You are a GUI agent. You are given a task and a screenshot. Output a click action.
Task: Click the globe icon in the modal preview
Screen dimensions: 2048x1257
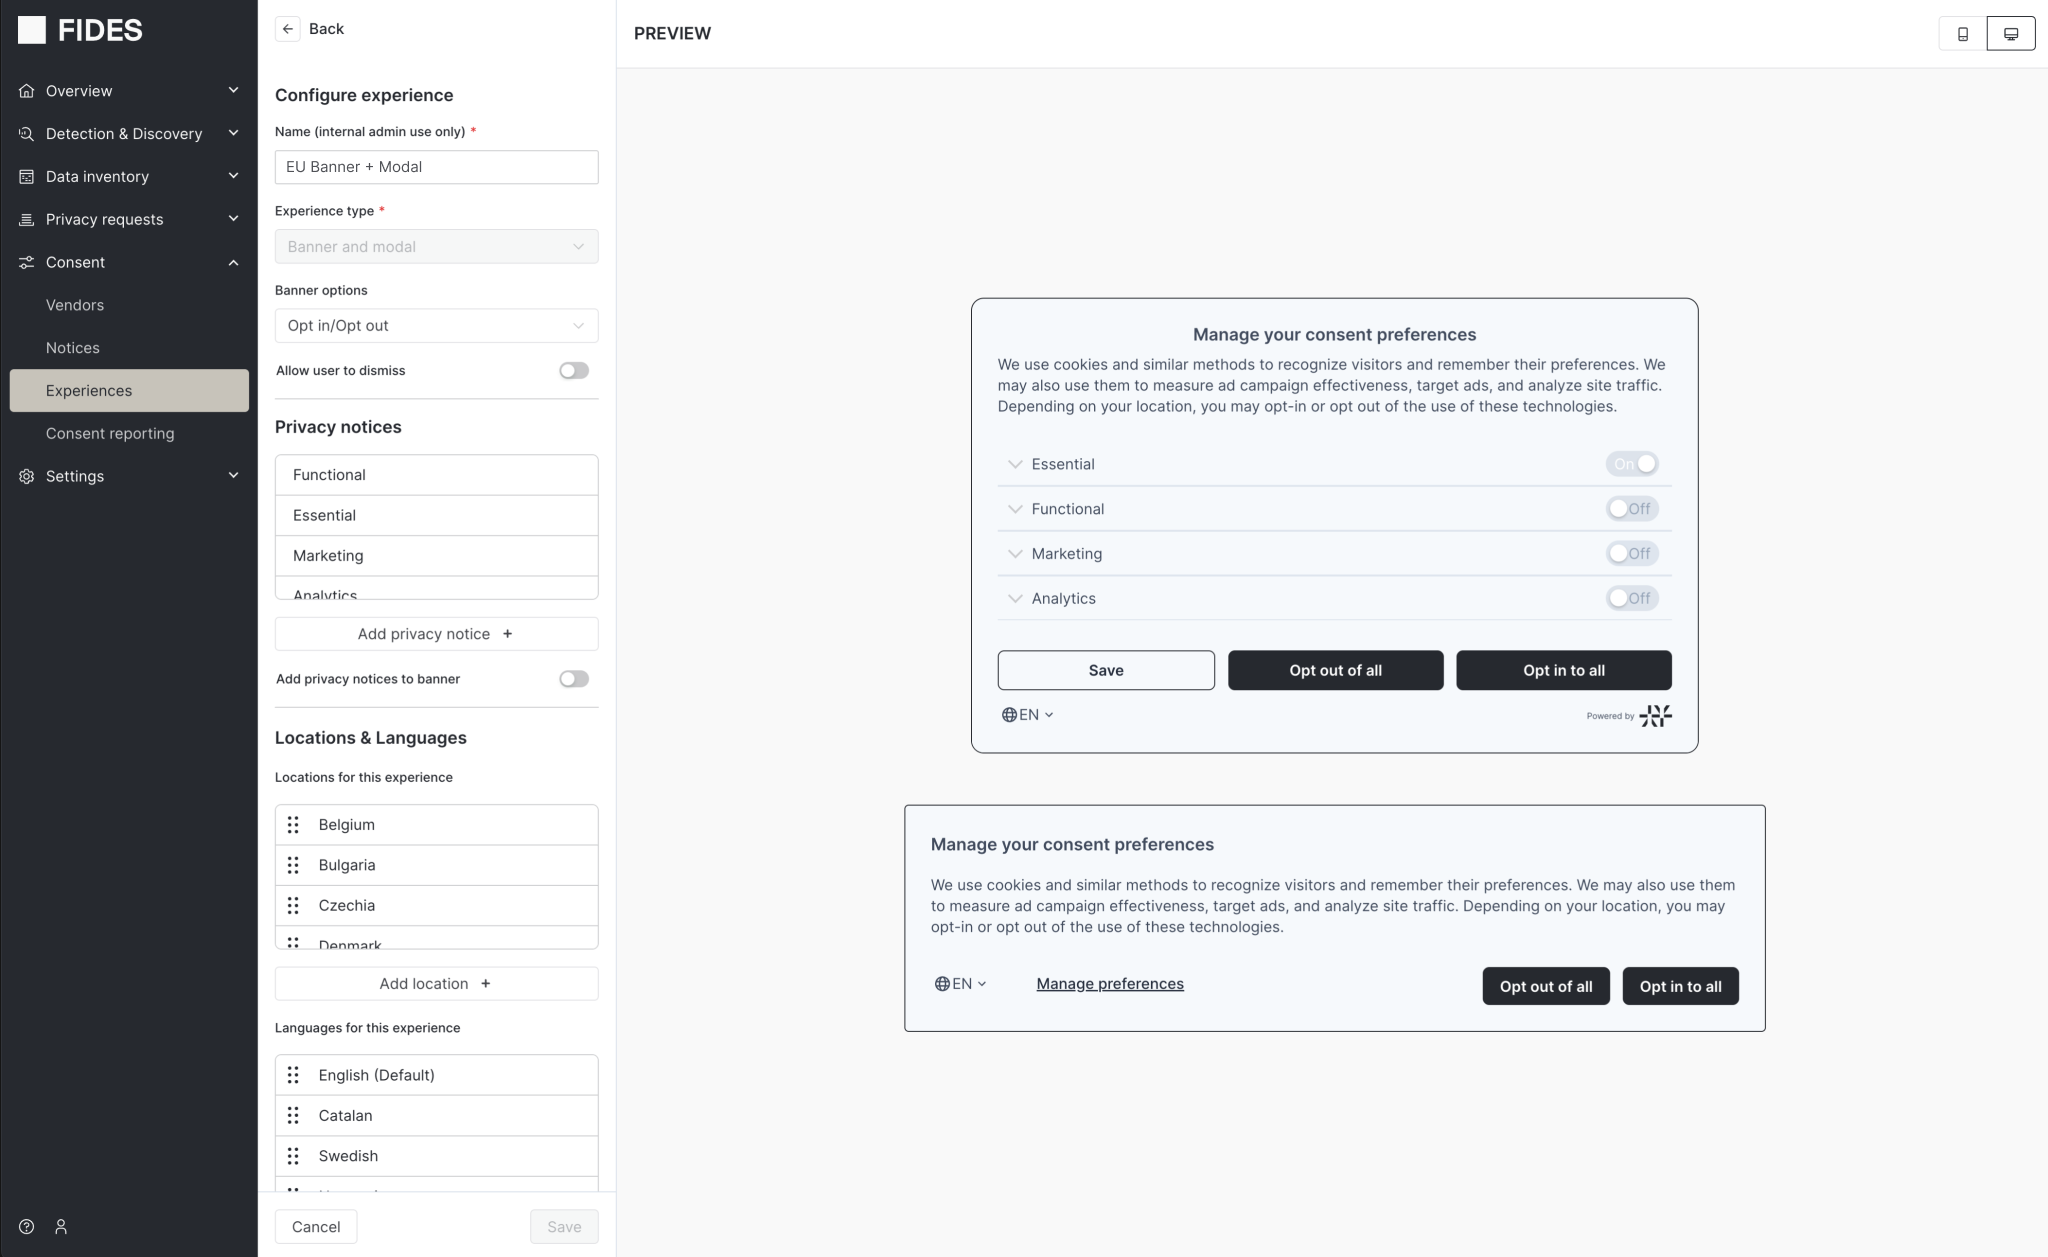tap(1009, 714)
